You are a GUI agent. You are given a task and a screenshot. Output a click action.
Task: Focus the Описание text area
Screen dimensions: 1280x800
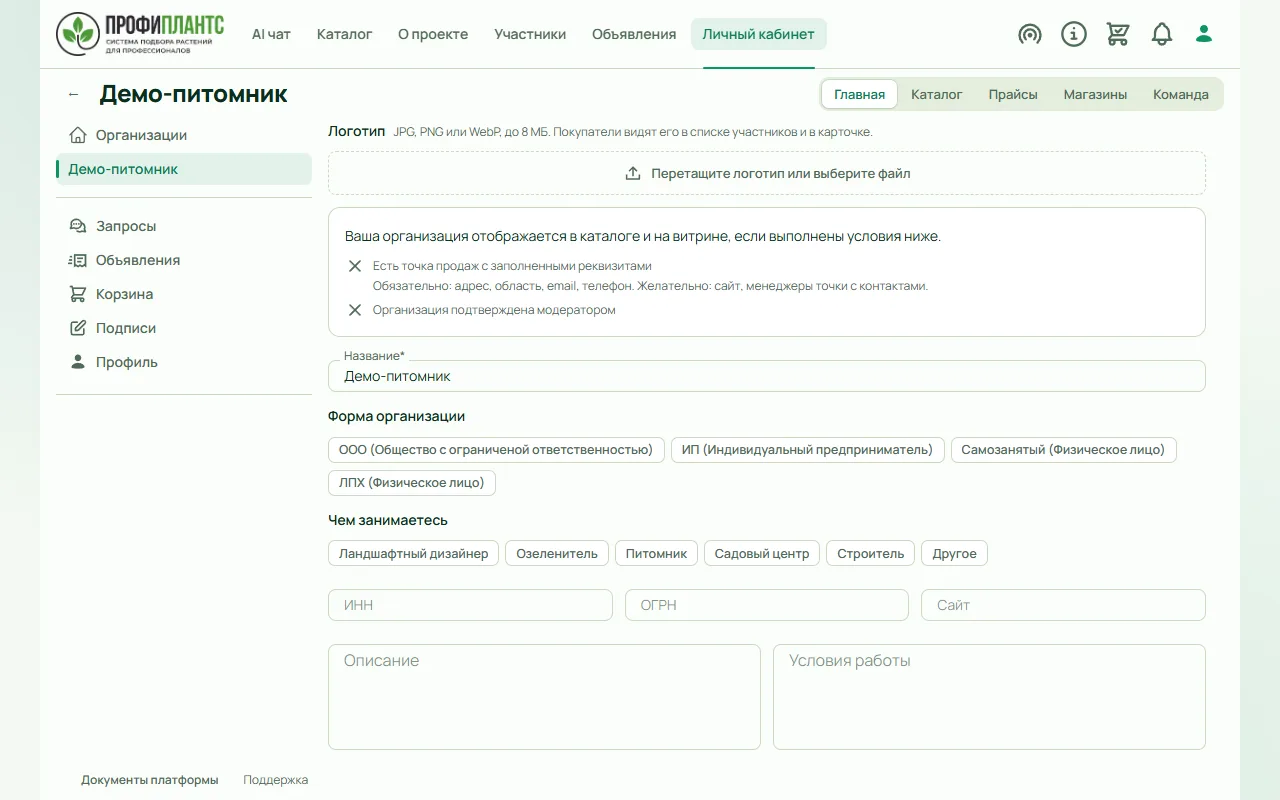click(x=544, y=697)
